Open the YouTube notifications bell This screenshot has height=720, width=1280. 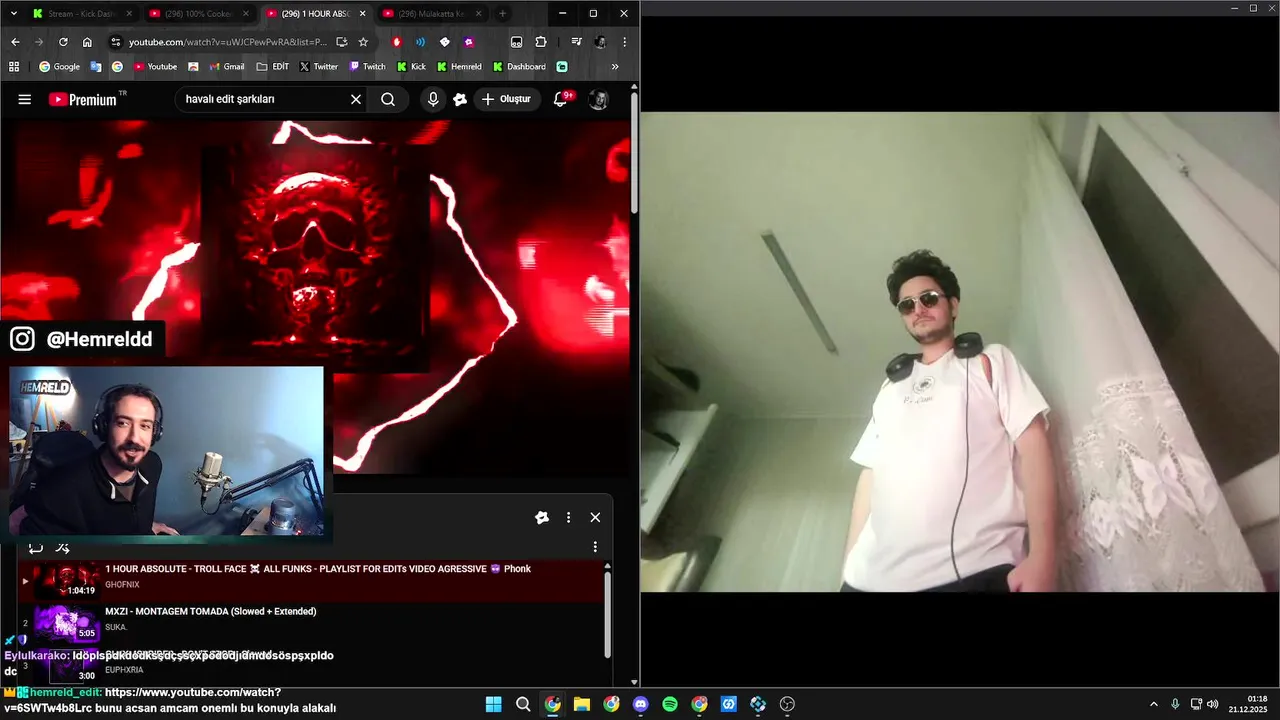[561, 99]
